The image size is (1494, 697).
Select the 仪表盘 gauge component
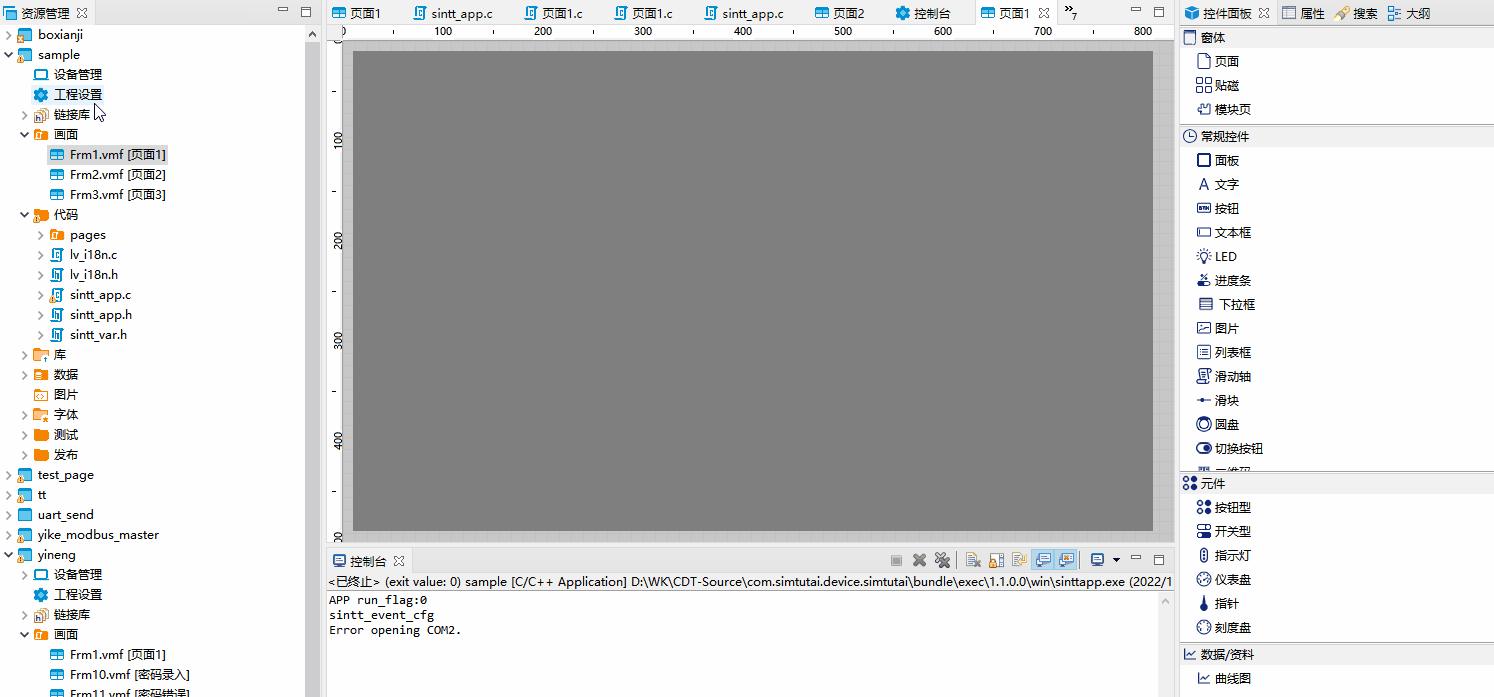[x=1232, y=580]
